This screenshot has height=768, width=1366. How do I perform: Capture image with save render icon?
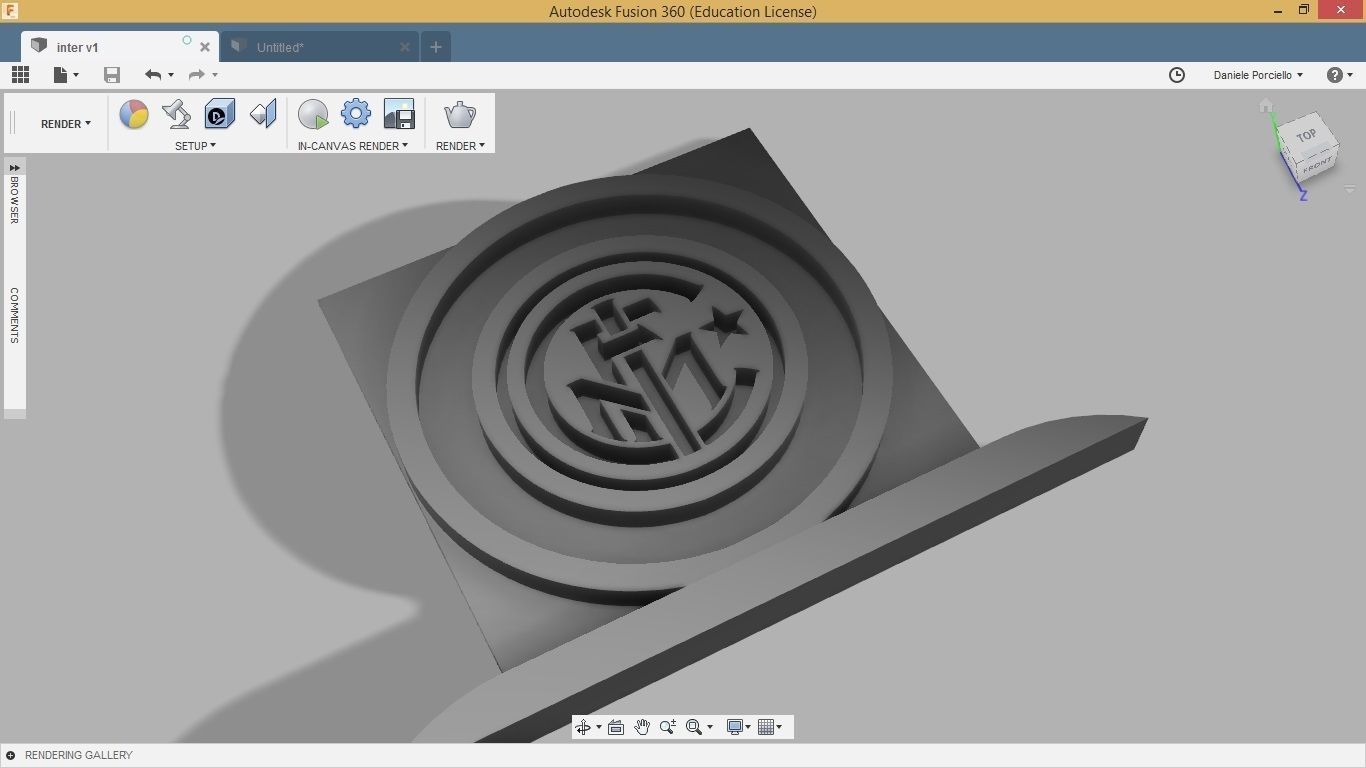tap(399, 114)
